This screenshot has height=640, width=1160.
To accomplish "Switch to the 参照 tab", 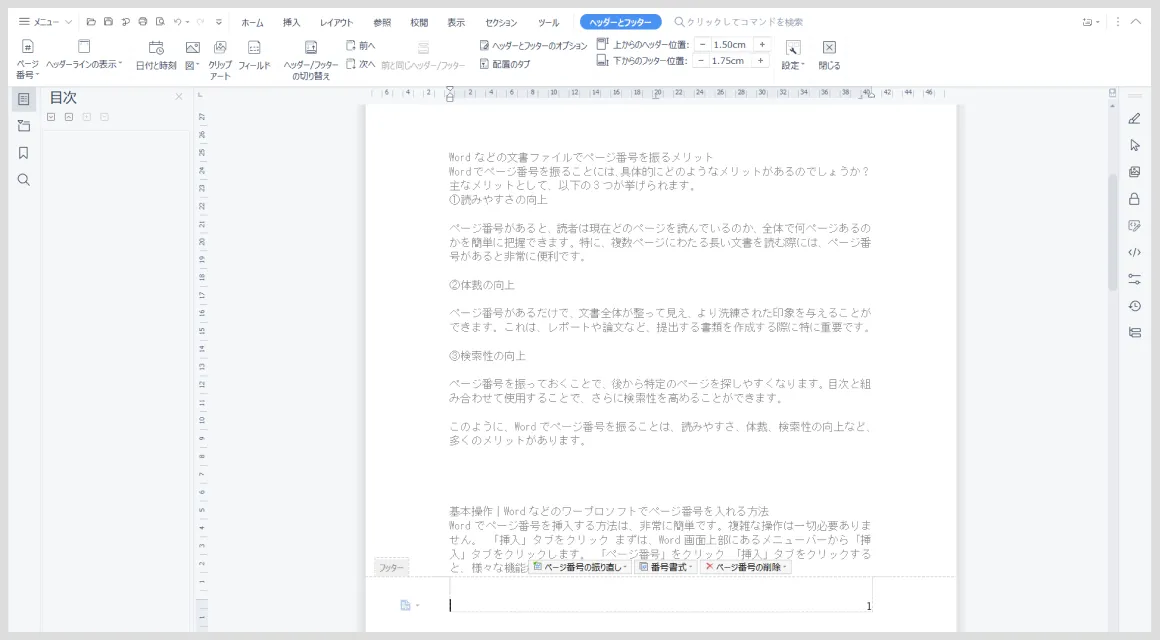I will (x=382, y=23).
